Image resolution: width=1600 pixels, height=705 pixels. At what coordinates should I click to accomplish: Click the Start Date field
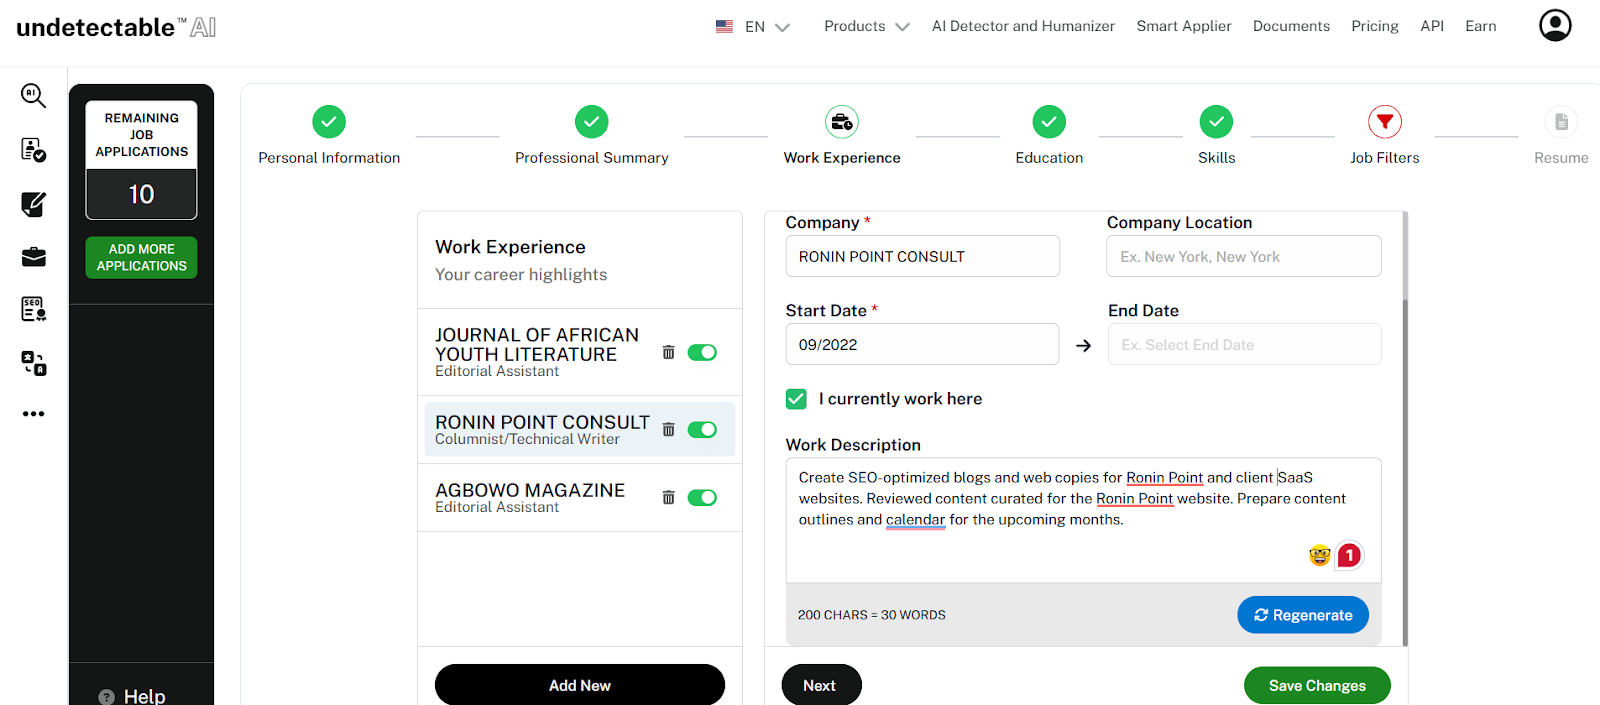click(x=922, y=344)
